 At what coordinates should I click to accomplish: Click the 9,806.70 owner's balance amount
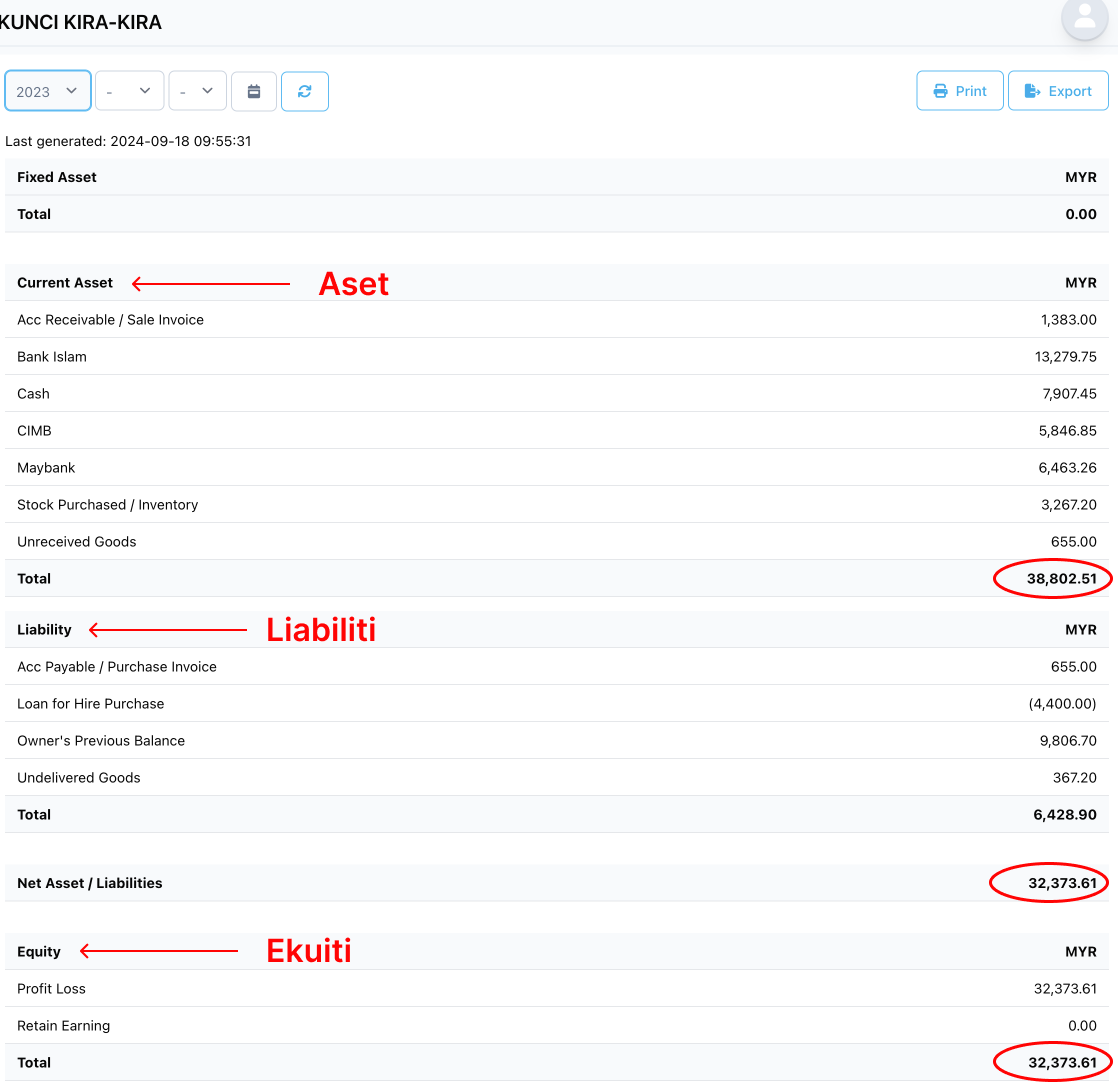(1068, 741)
